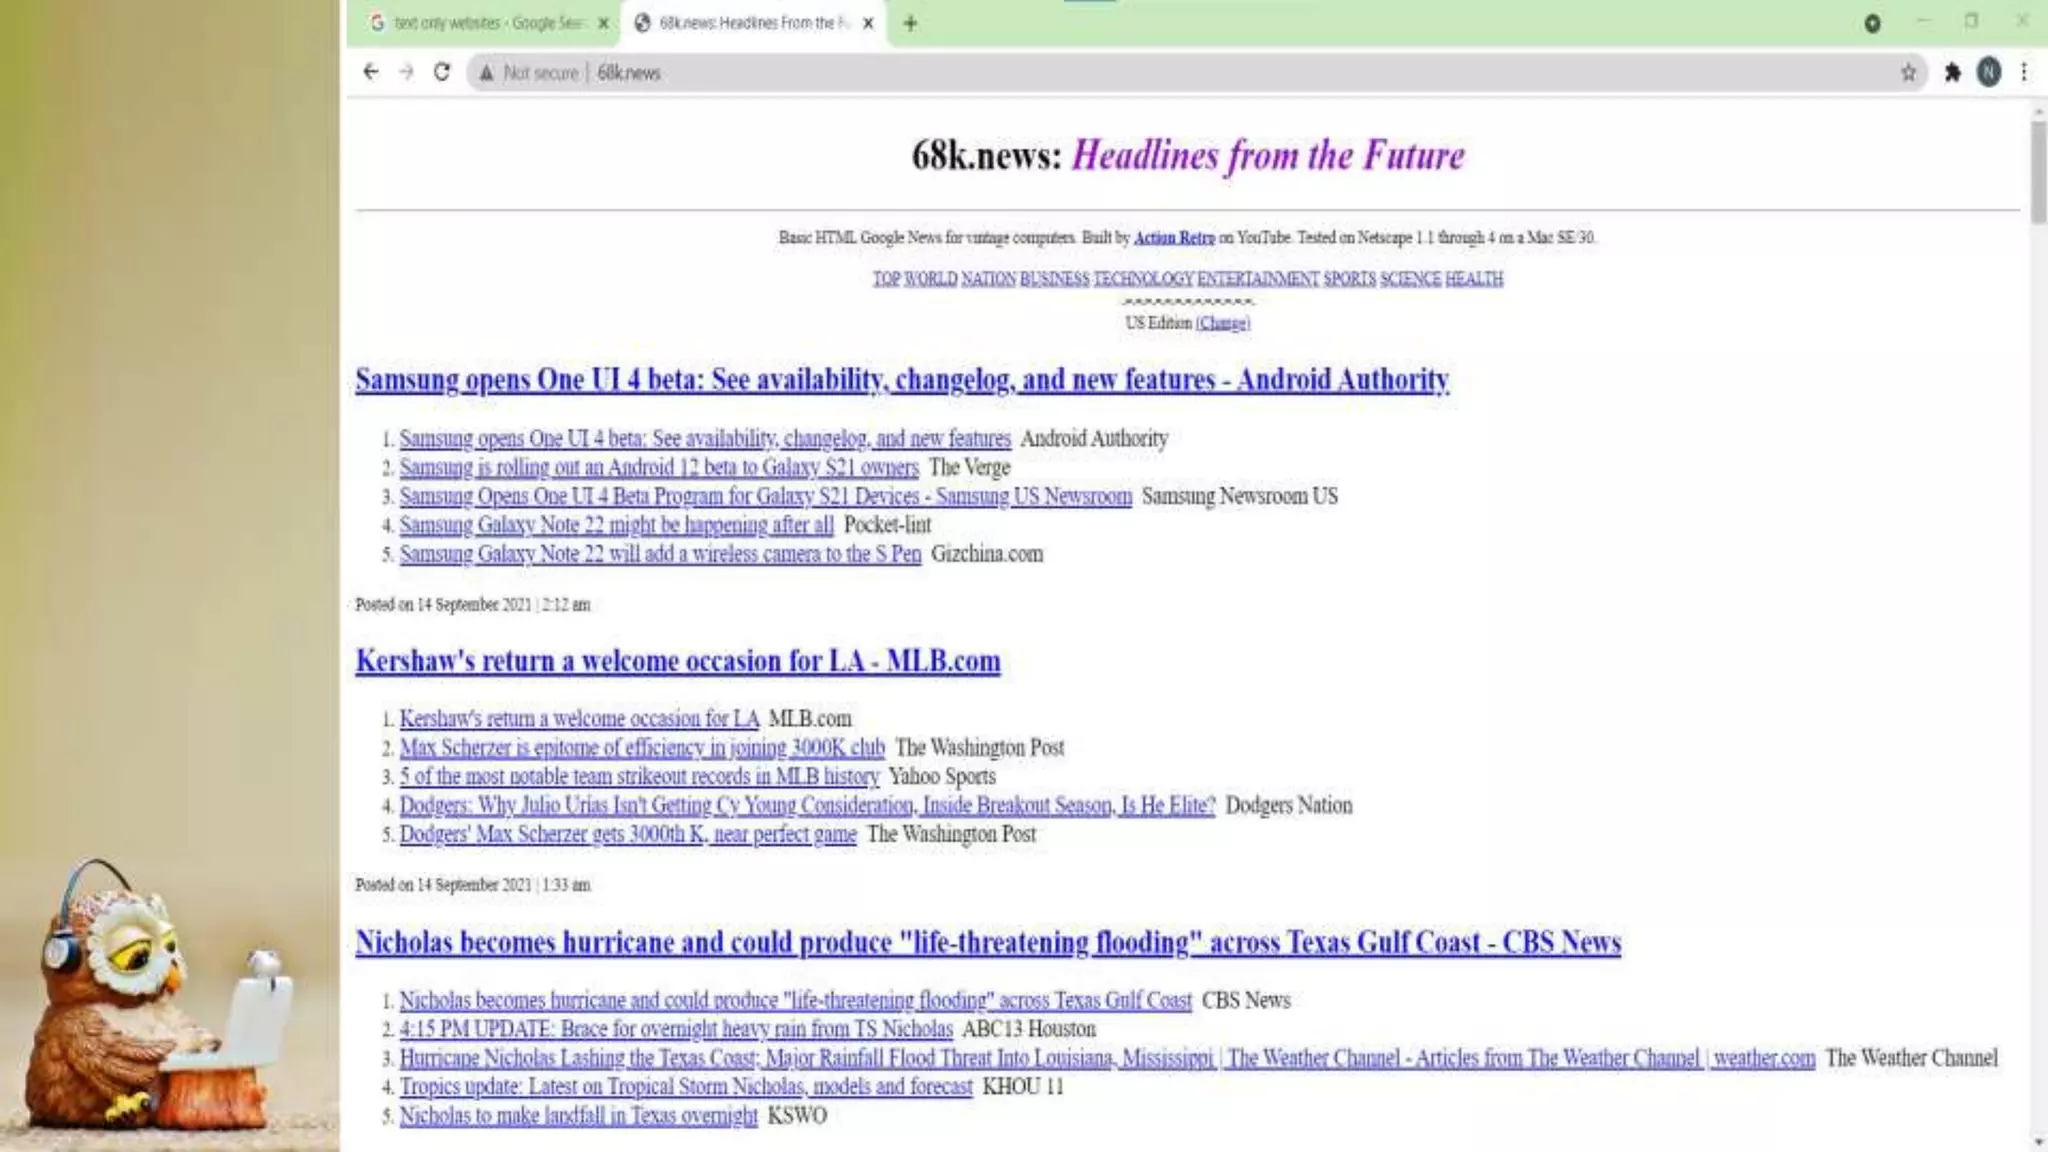
Task: Open the Kershaw's return MLB.com headline
Action: 677,661
